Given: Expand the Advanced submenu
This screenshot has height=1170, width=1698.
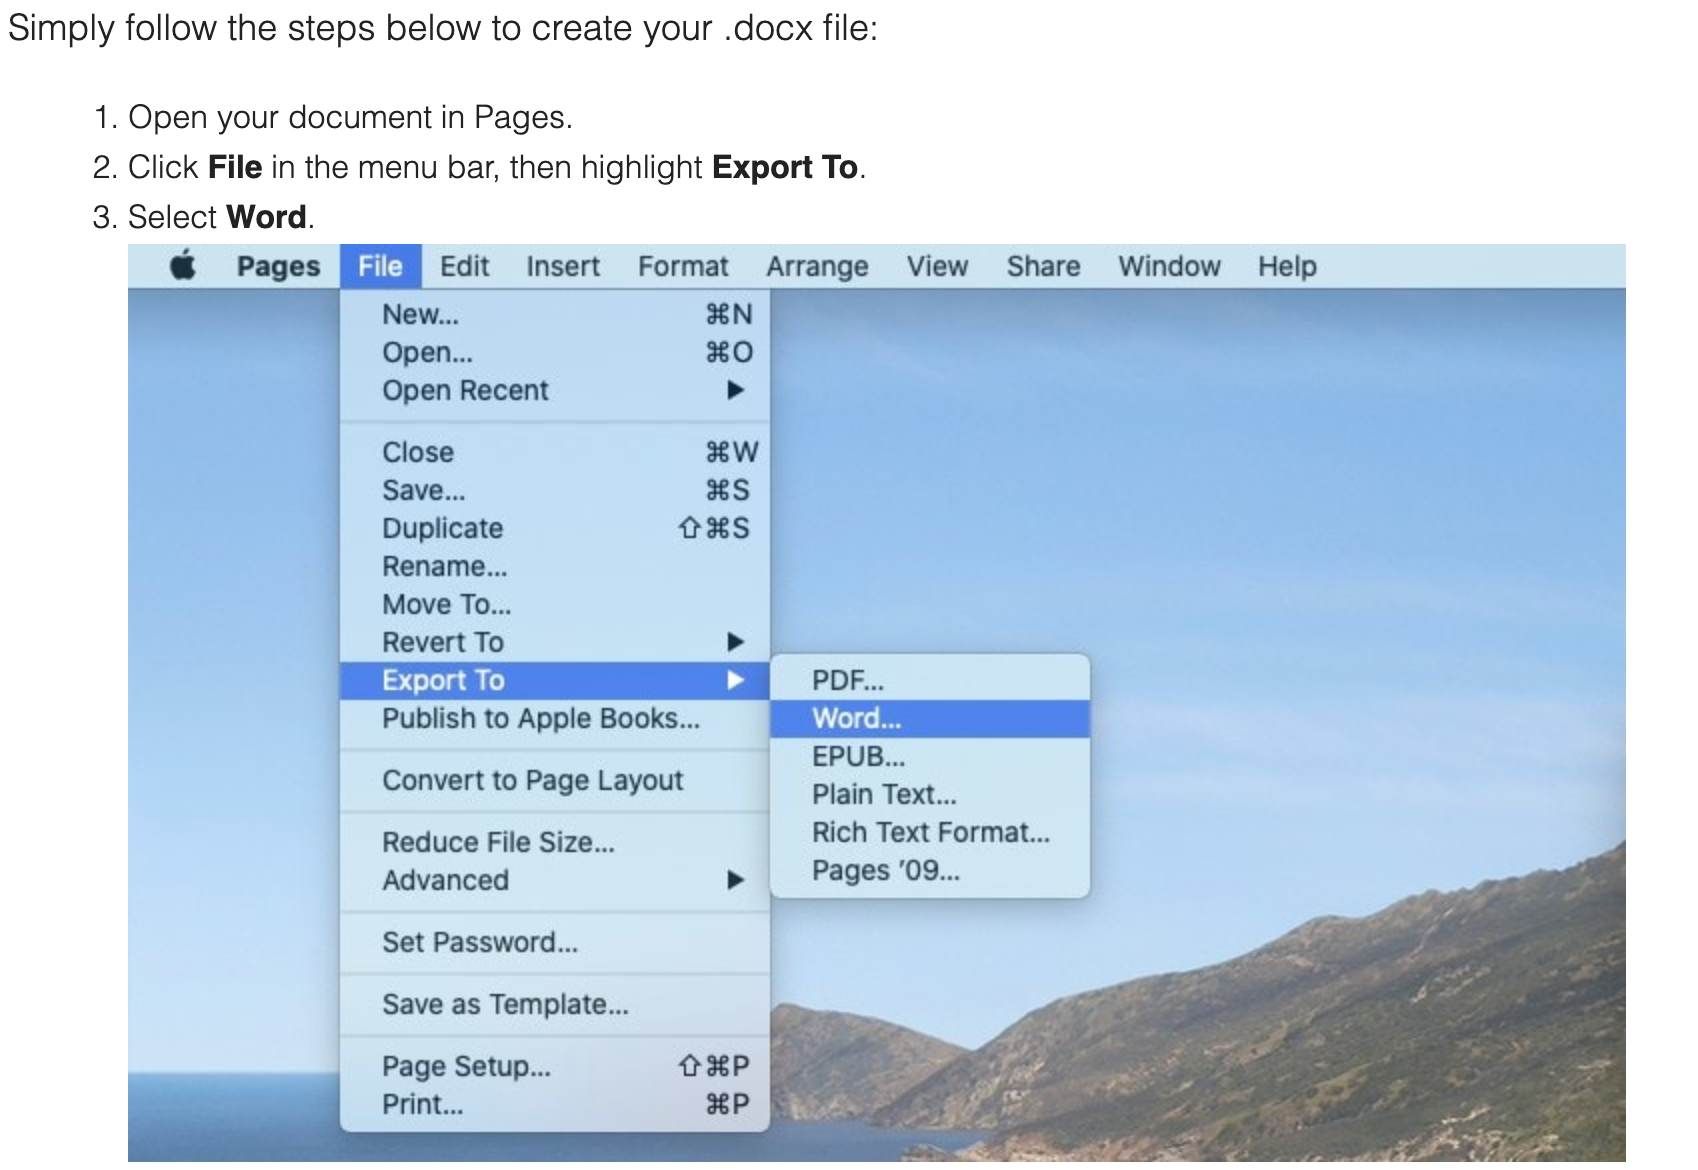Looking at the screenshot, I should [555, 880].
